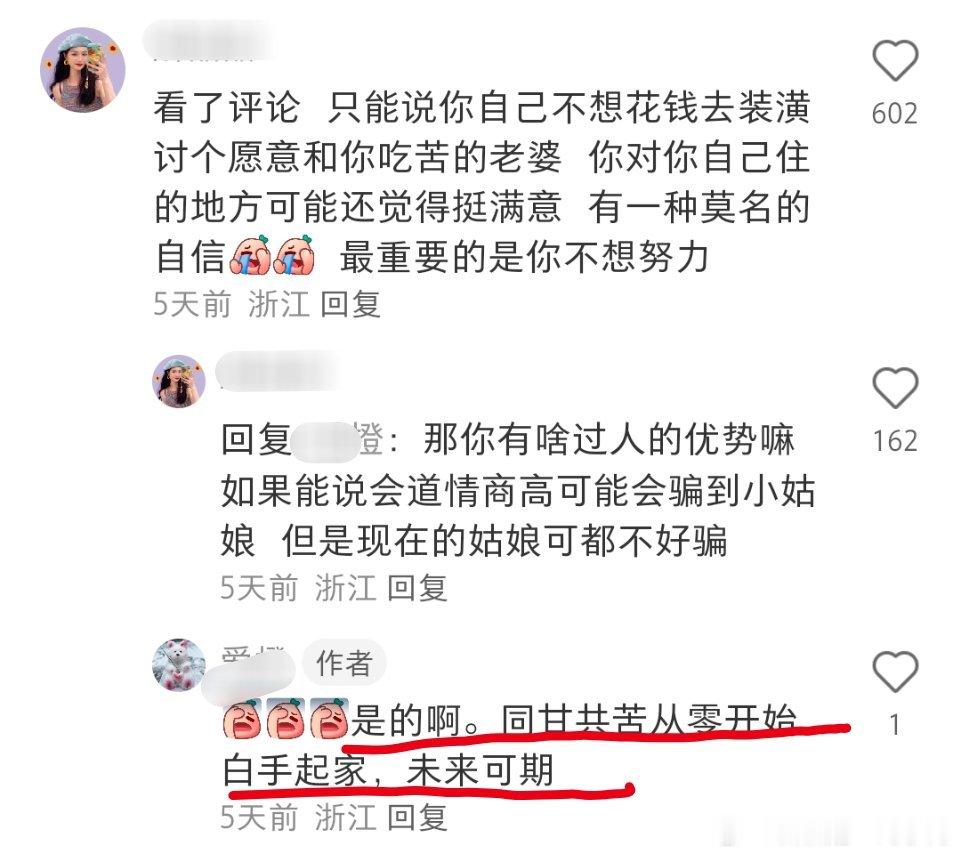Reply to the author's comment via 回复
The image size is (960, 855).
coord(418,818)
